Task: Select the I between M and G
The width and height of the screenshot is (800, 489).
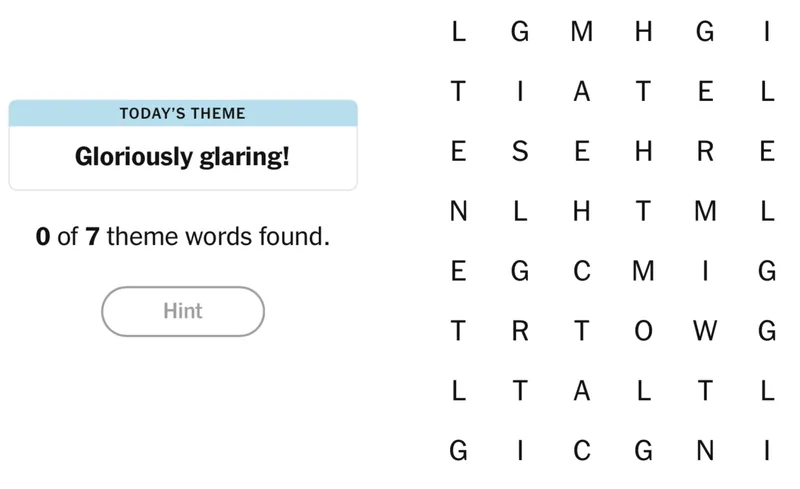Action: tap(705, 272)
